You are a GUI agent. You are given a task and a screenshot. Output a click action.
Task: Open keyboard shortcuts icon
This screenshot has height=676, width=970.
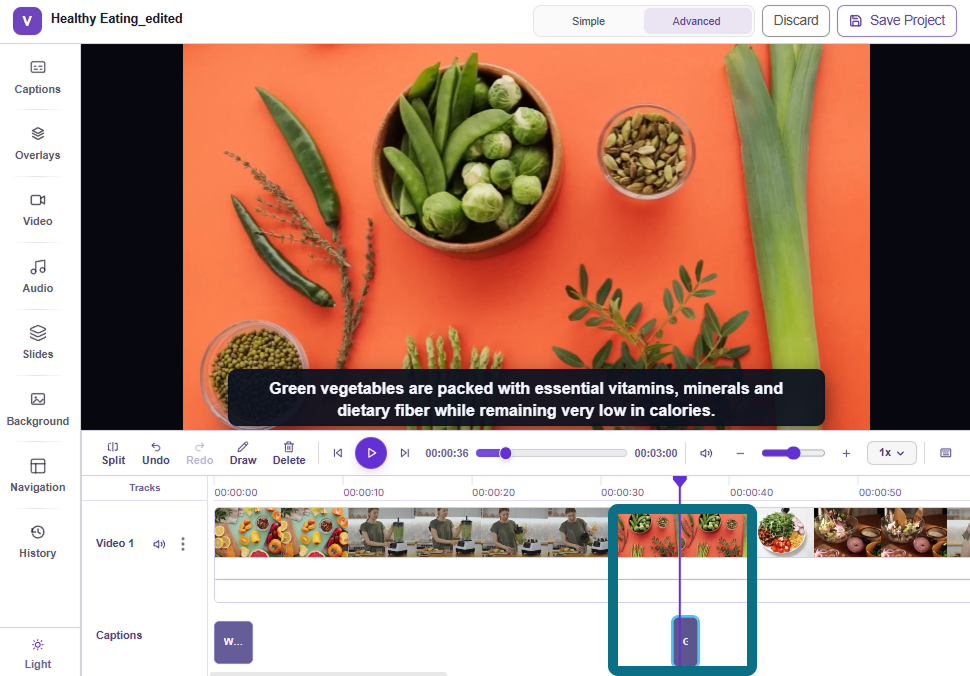(945, 453)
